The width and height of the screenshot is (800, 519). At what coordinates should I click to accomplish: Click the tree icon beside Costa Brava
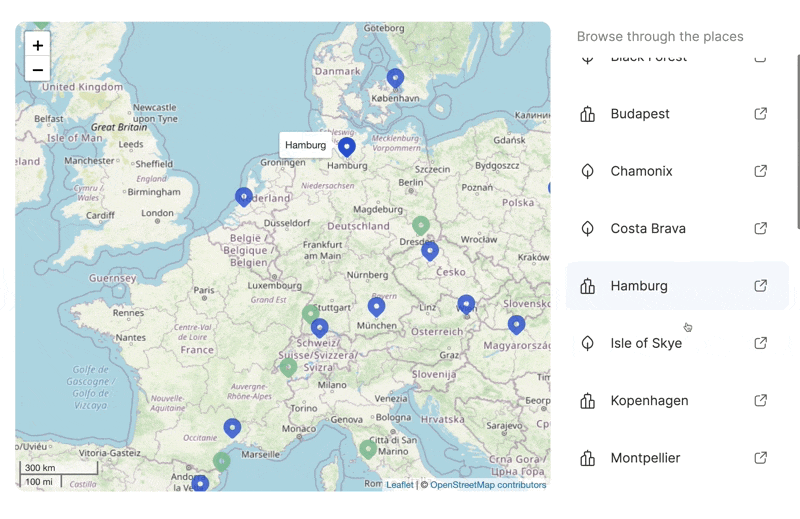point(587,228)
